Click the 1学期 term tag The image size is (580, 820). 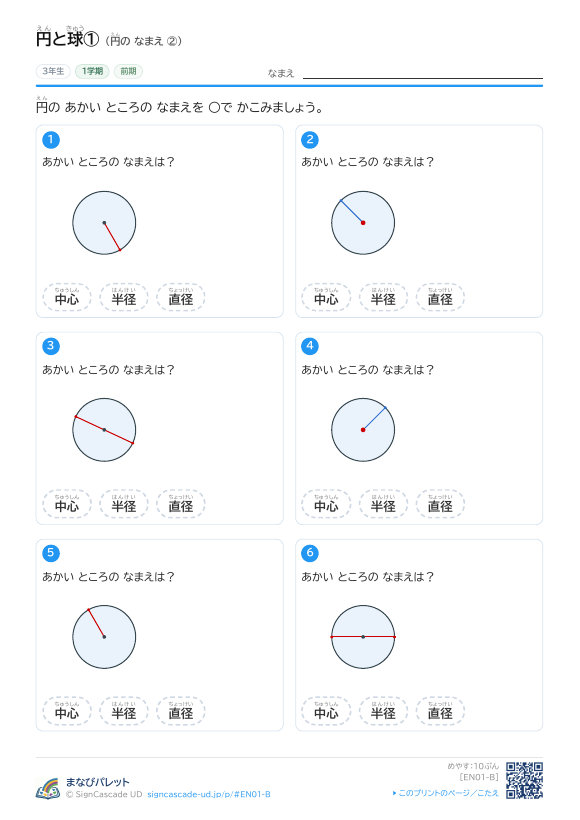92,71
